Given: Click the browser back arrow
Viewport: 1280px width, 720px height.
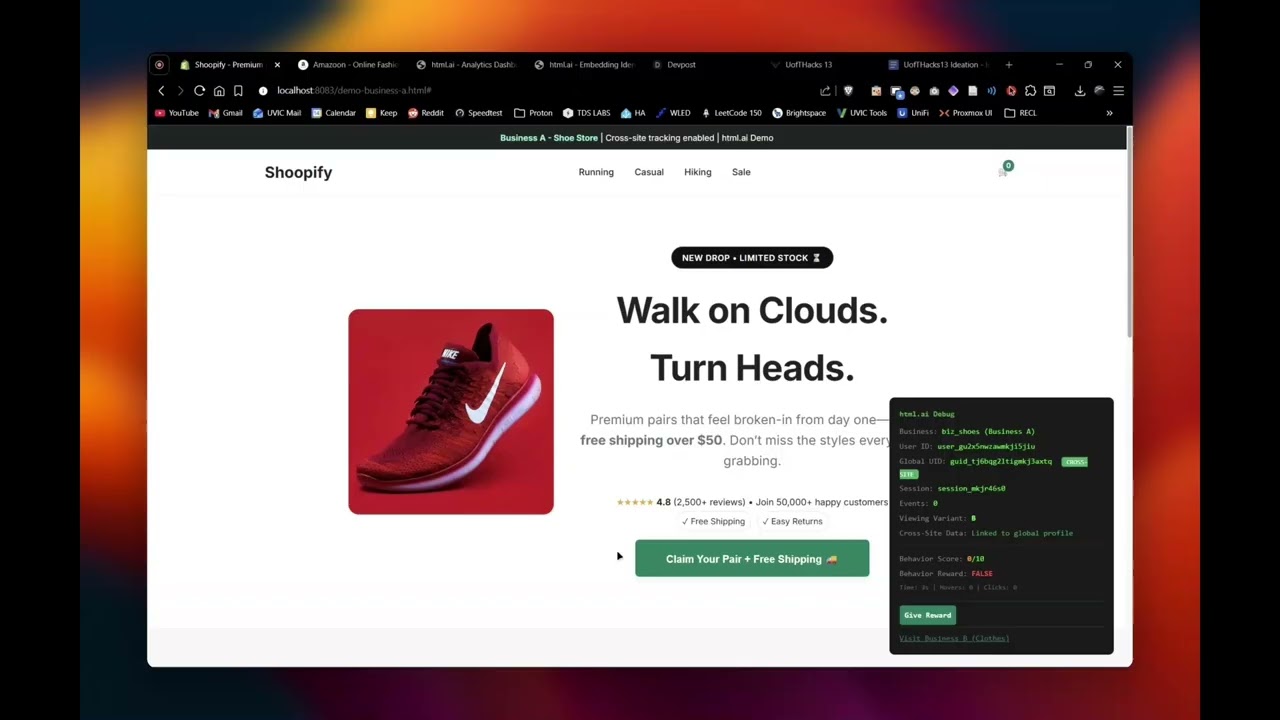Looking at the screenshot, I should pyautogui.click(x=161, y=91).
